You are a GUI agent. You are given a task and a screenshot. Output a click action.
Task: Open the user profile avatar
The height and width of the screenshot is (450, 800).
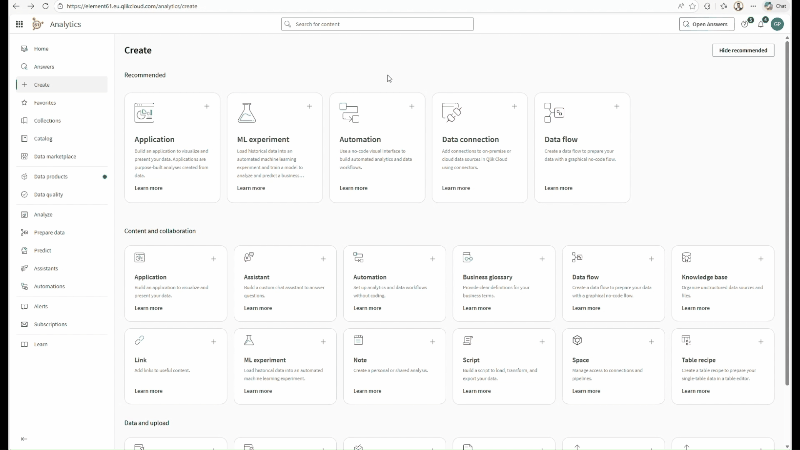pos(777,24)
